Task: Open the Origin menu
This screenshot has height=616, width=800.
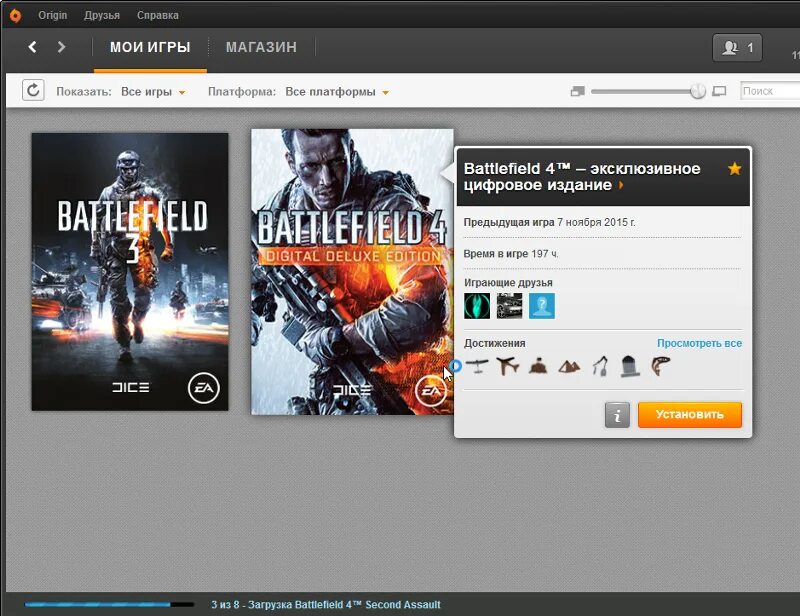Action: [x=53, y=15]
